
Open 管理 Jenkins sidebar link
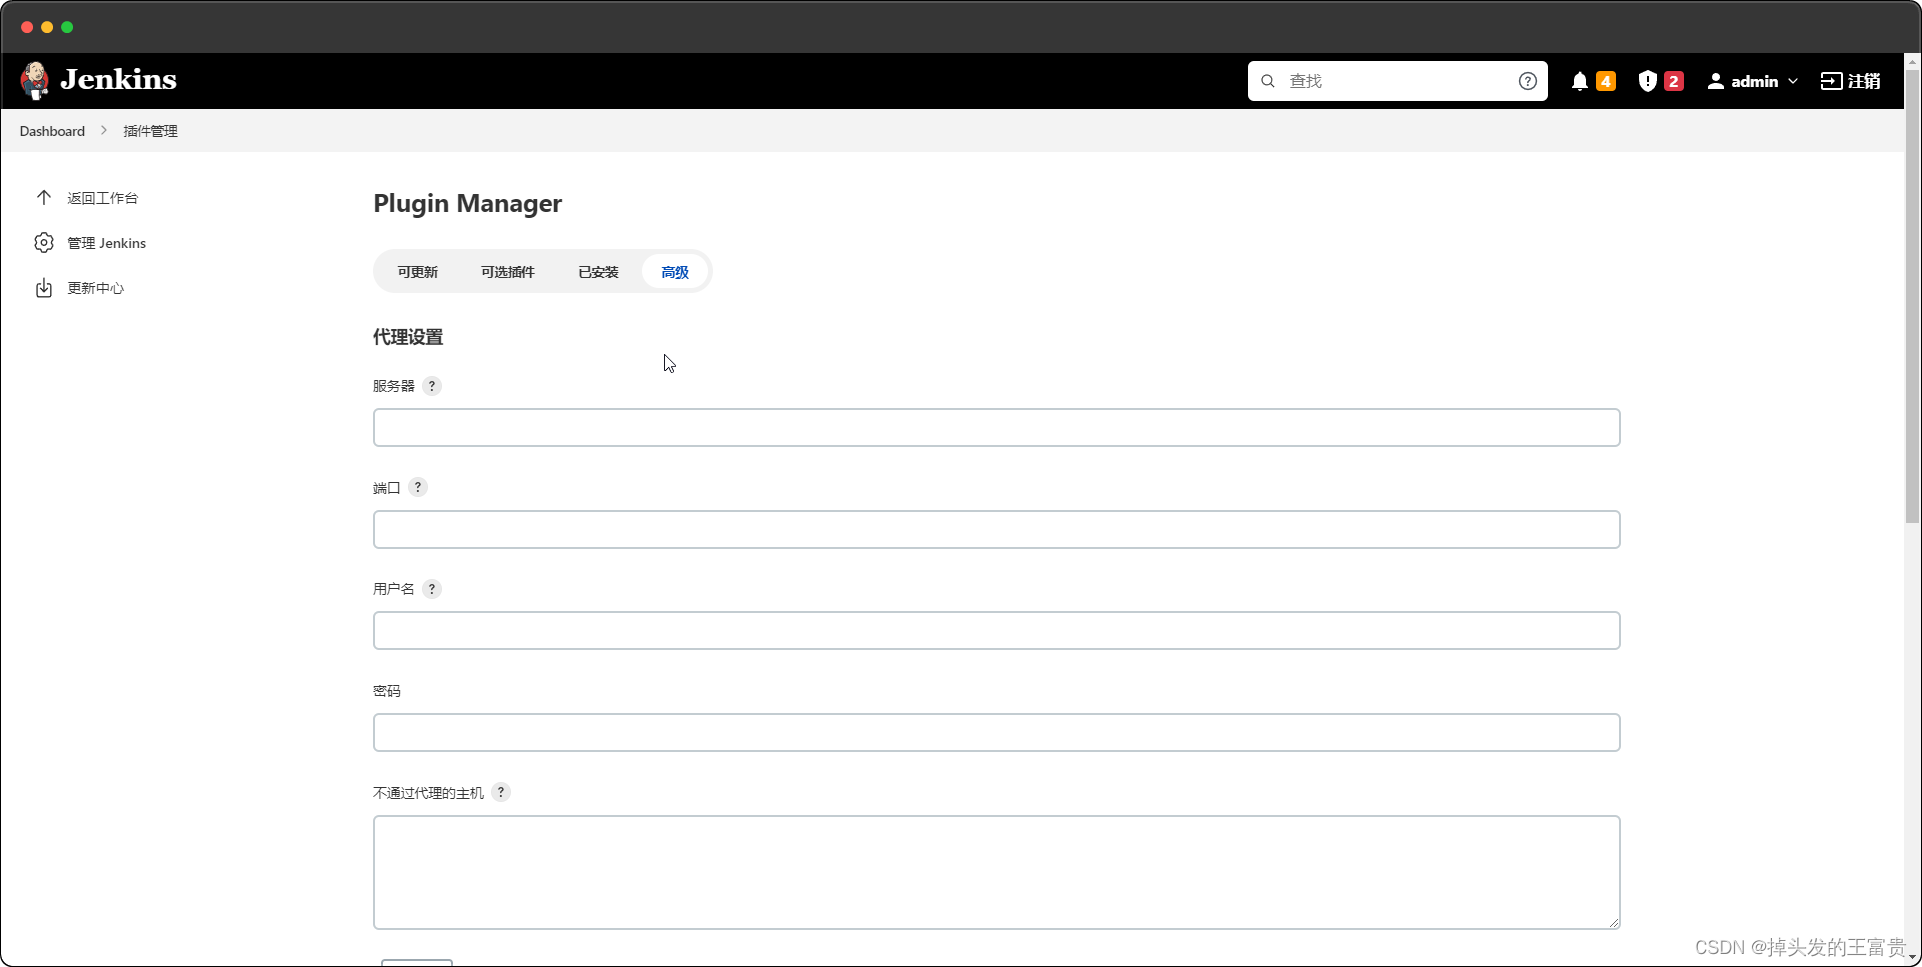[x=106, y=243]
